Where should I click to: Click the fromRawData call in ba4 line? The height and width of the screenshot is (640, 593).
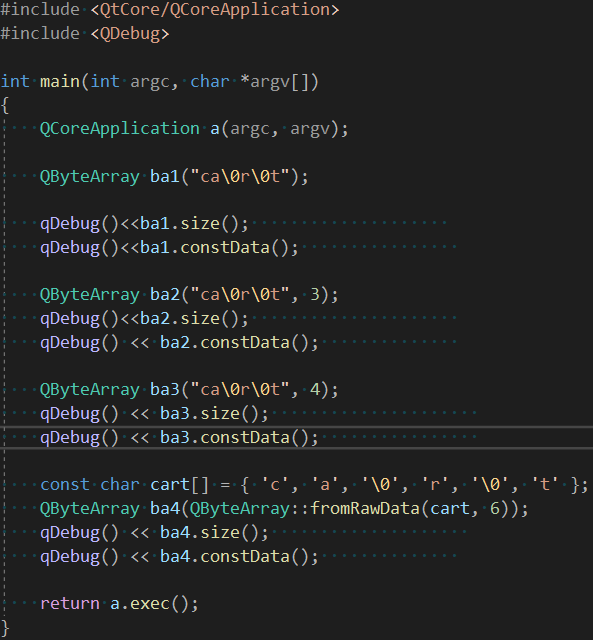pos(354,509)
